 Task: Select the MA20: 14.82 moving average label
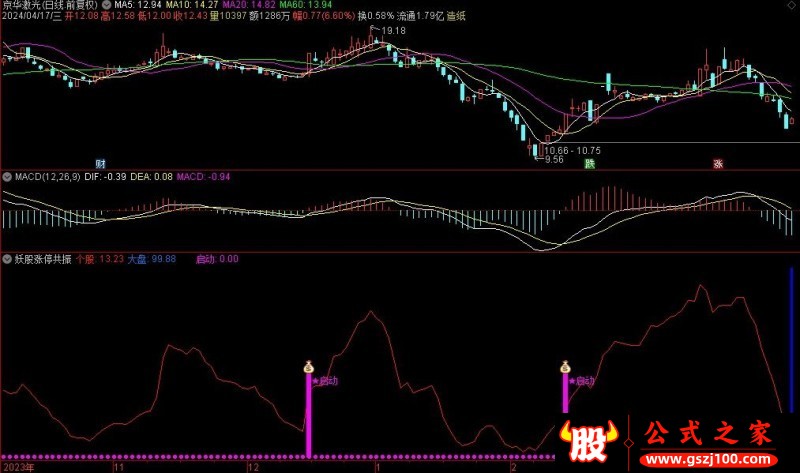pos(249,5)
